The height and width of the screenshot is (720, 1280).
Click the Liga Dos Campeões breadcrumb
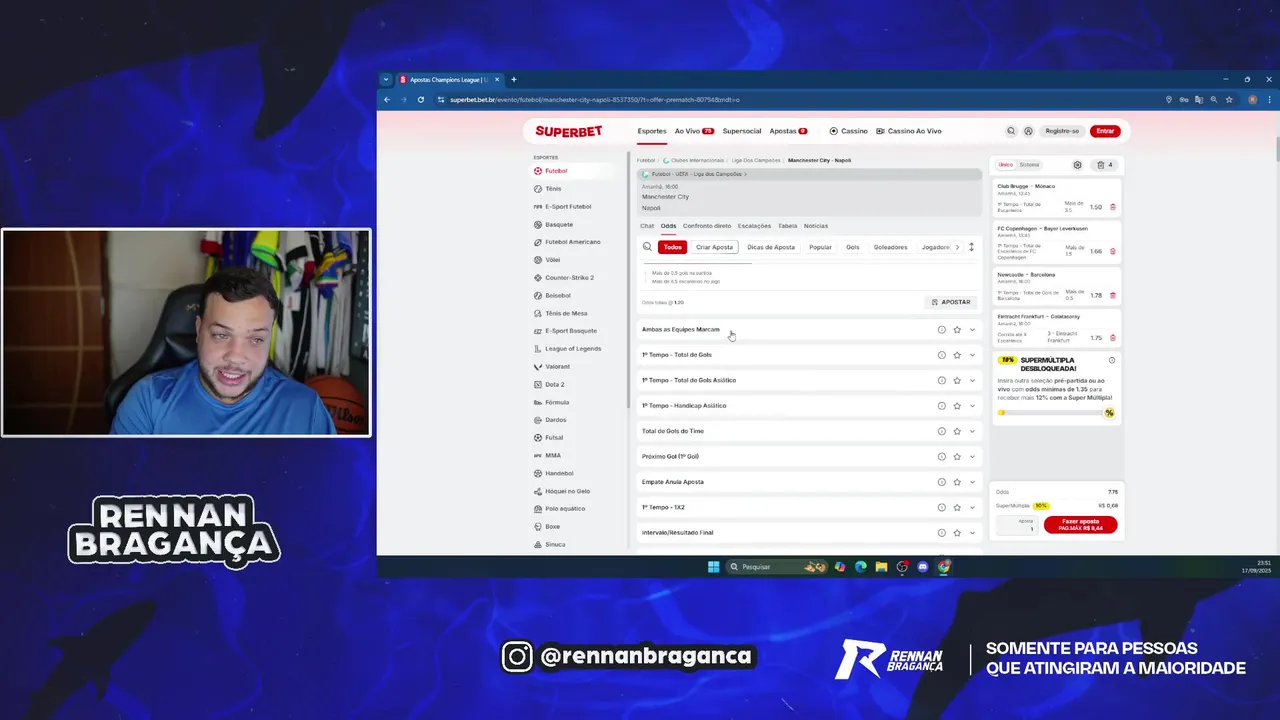(754, 160)
